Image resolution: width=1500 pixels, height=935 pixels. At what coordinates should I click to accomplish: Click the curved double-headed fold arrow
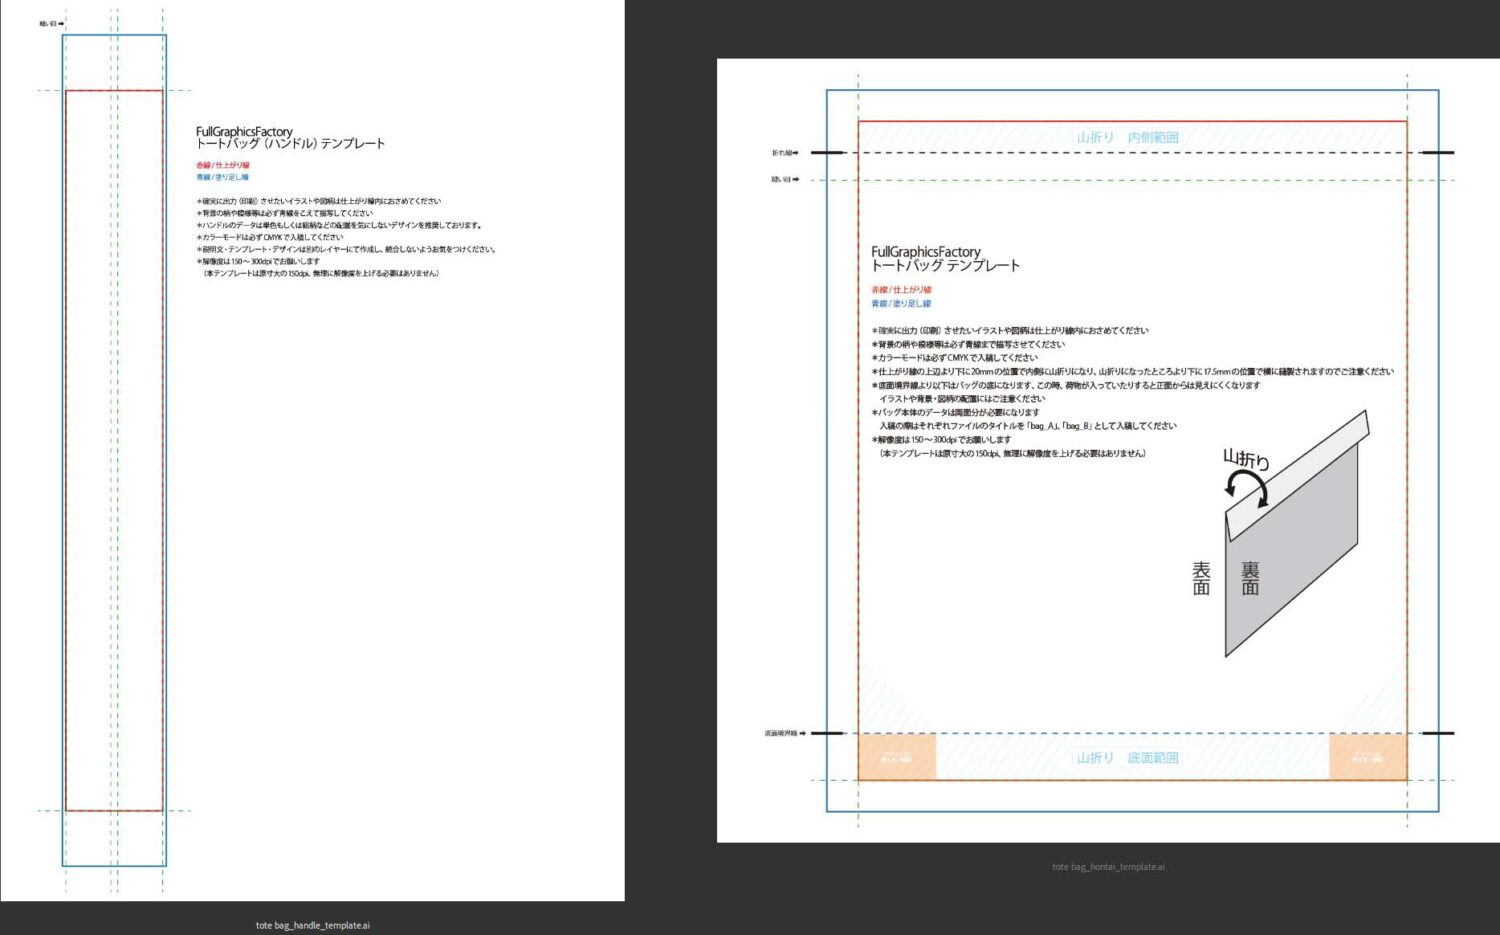point(1247,489)
